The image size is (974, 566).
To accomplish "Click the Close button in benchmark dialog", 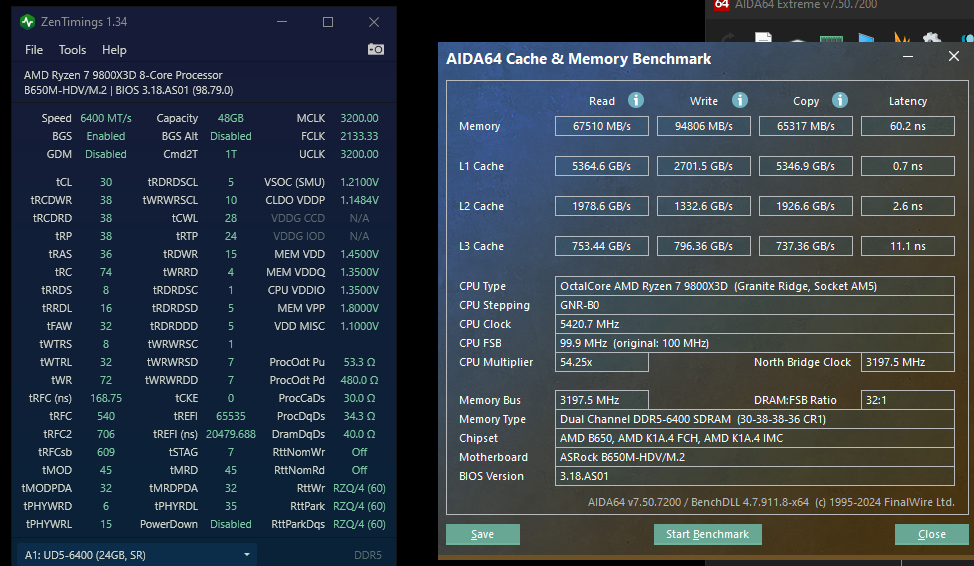I will 932,534.
